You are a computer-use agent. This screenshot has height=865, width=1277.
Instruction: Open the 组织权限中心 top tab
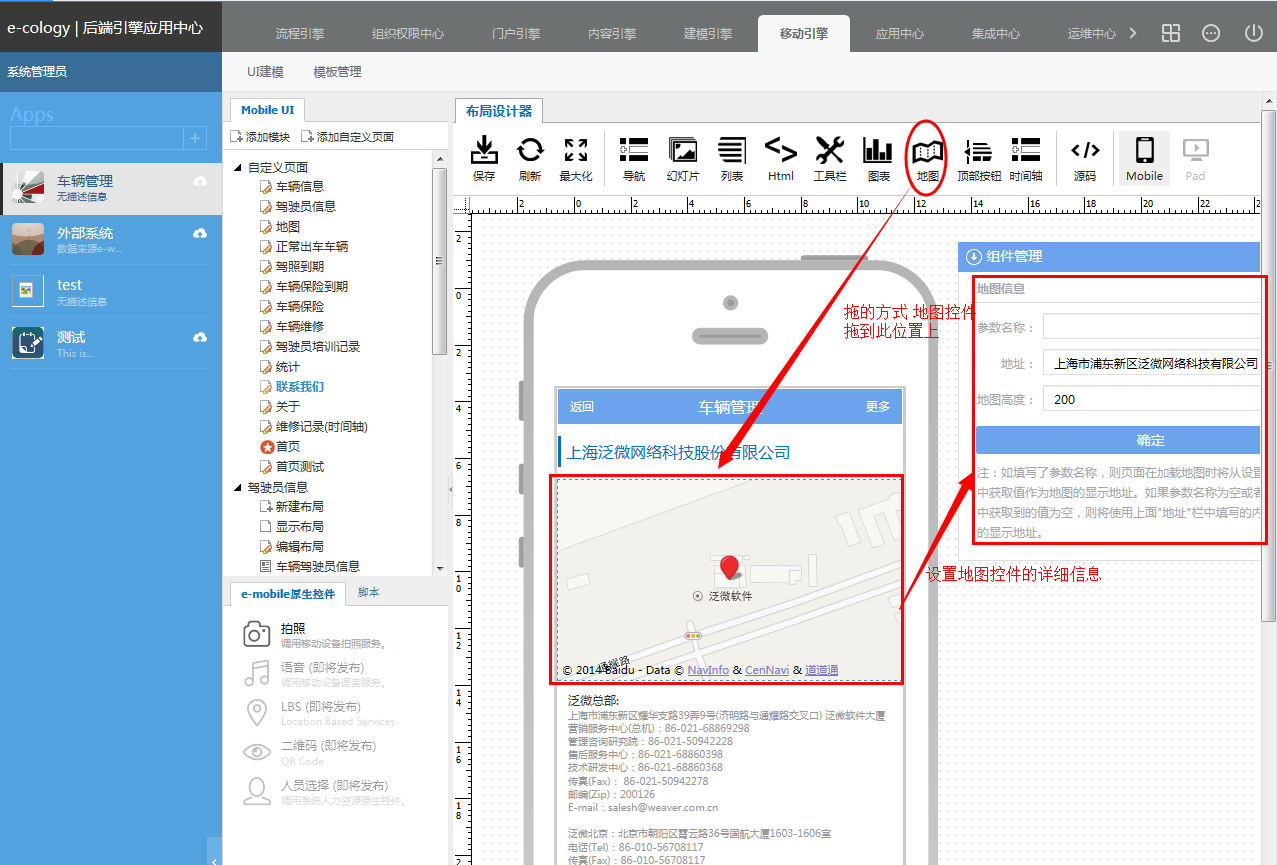[408, 33]
